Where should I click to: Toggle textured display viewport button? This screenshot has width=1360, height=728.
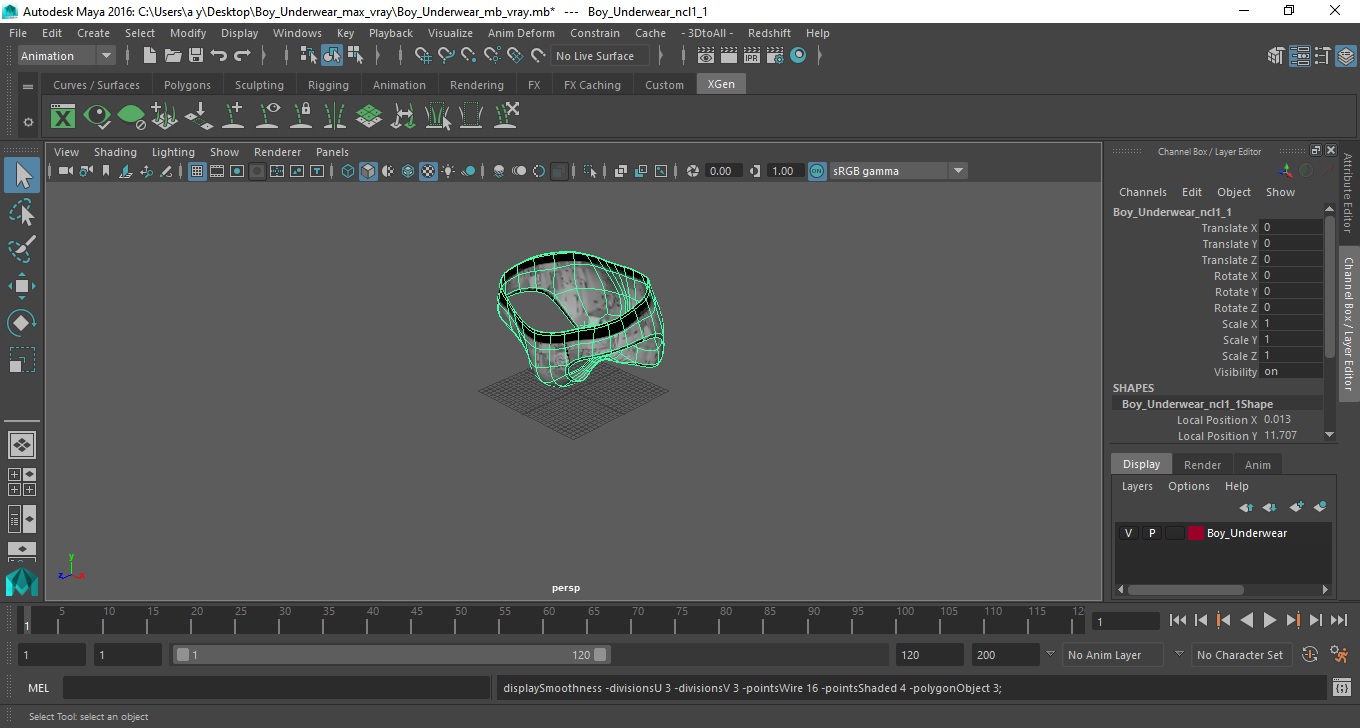click(428, 171)
